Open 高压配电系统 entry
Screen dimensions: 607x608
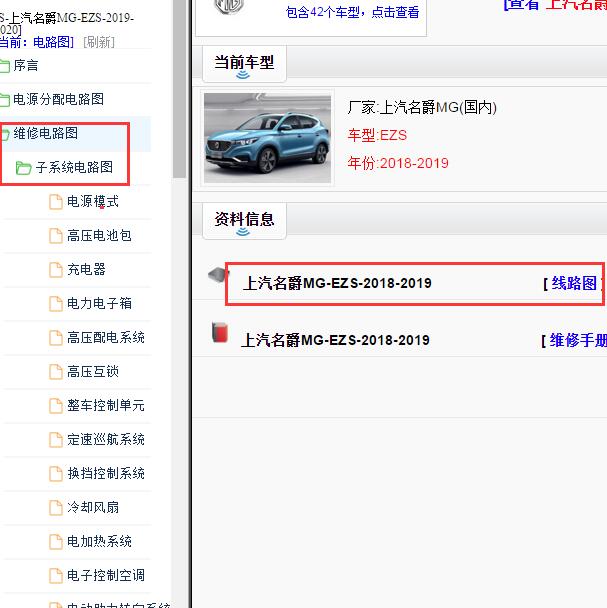(x=106, y=337)
